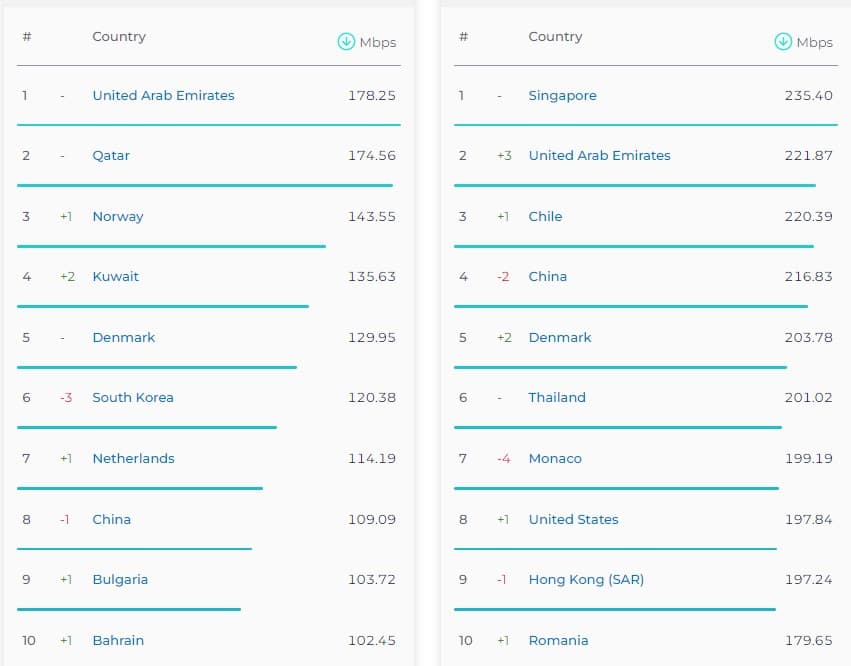Open the Qatar country link
The height and width of the screenshot is (666, 851).
coord(111,156)
